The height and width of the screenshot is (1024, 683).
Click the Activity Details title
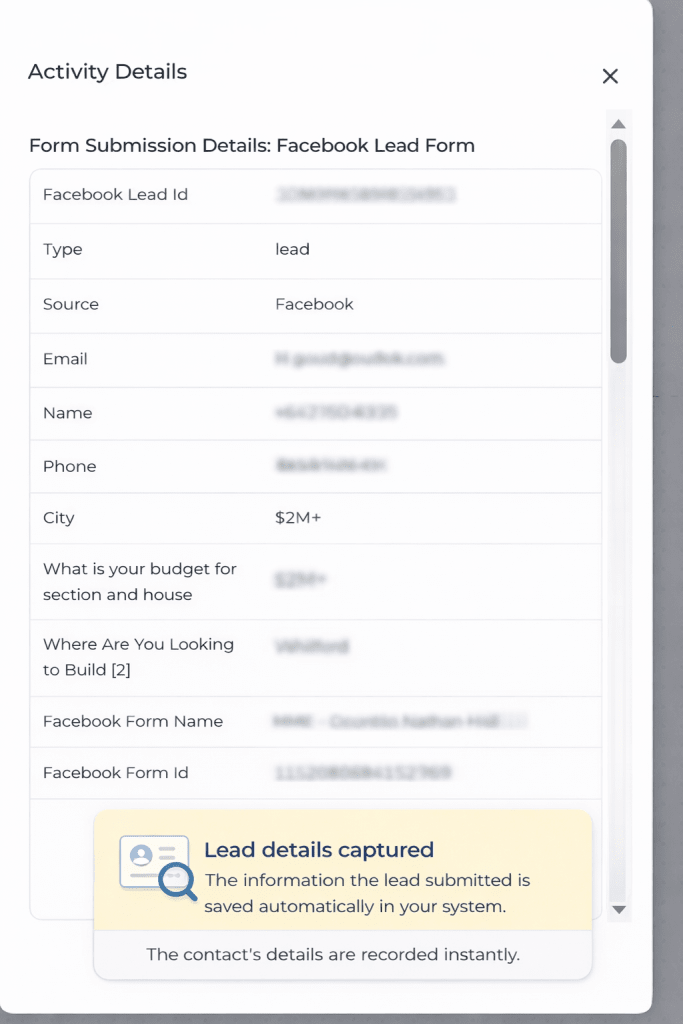[x=107, y=72]
